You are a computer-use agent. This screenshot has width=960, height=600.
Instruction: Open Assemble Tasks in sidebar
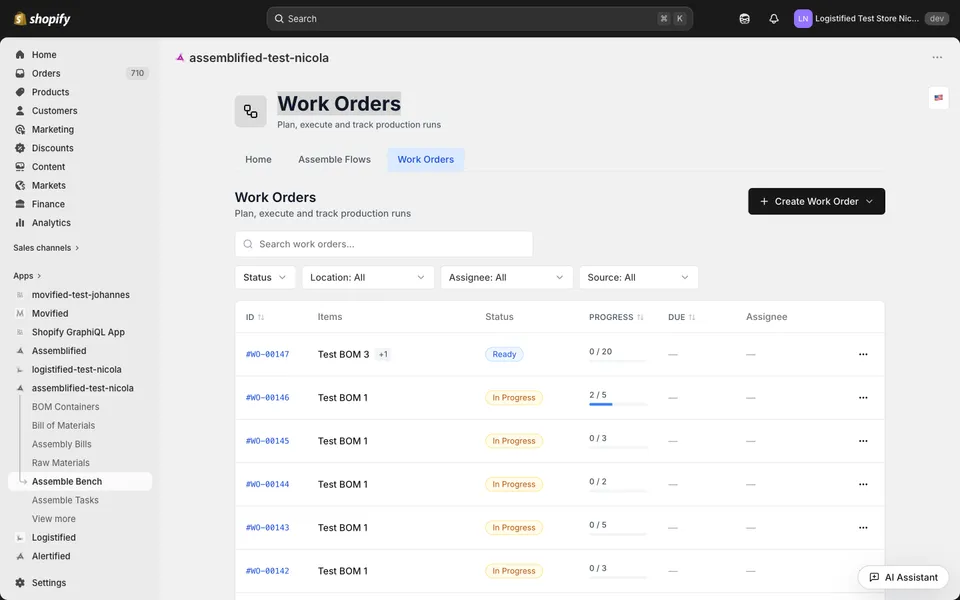click(x=66, y=500)
